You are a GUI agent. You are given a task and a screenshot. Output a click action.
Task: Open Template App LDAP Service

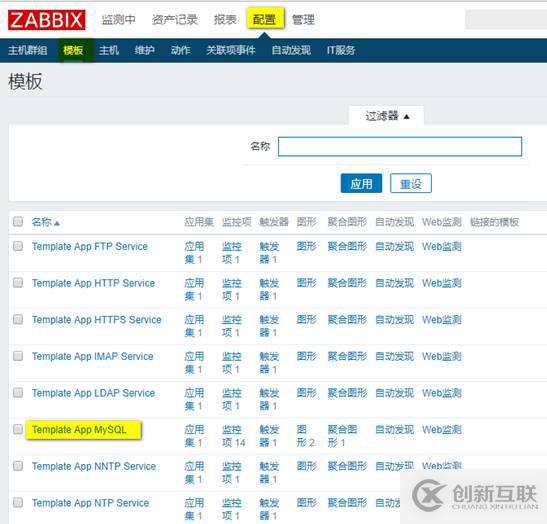click(93, 393)
